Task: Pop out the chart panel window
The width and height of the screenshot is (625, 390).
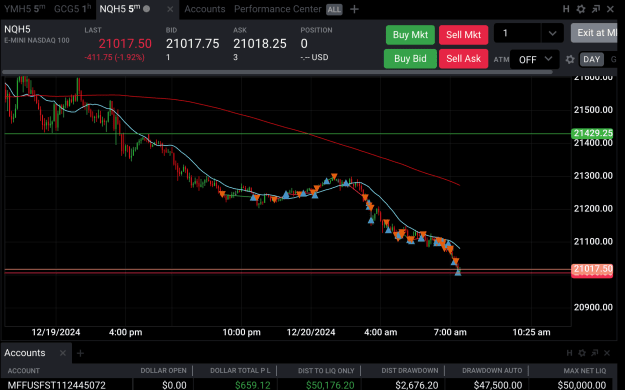Action: (596, 9)
